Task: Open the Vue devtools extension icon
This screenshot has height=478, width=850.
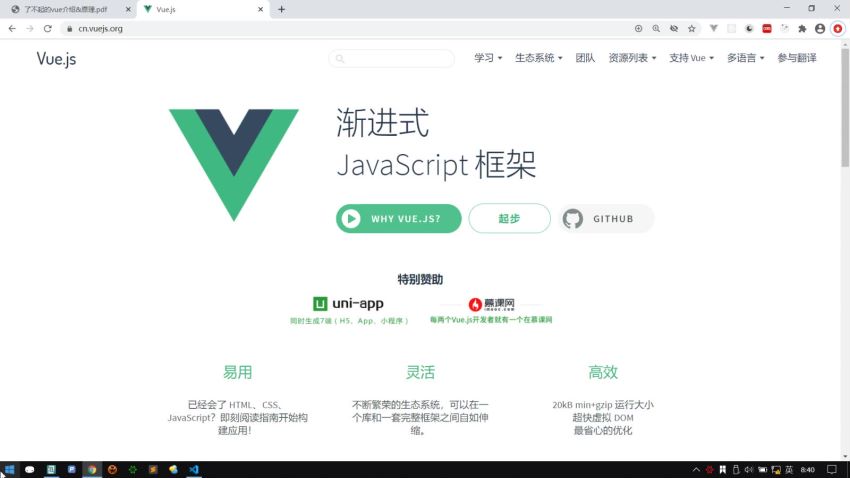Action: coord(713,29)
